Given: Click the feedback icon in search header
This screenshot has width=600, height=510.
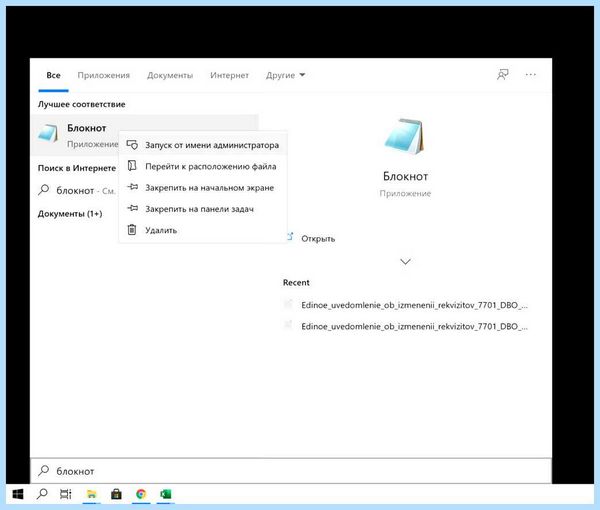Looking at the screenshot, I should (503, 75).
